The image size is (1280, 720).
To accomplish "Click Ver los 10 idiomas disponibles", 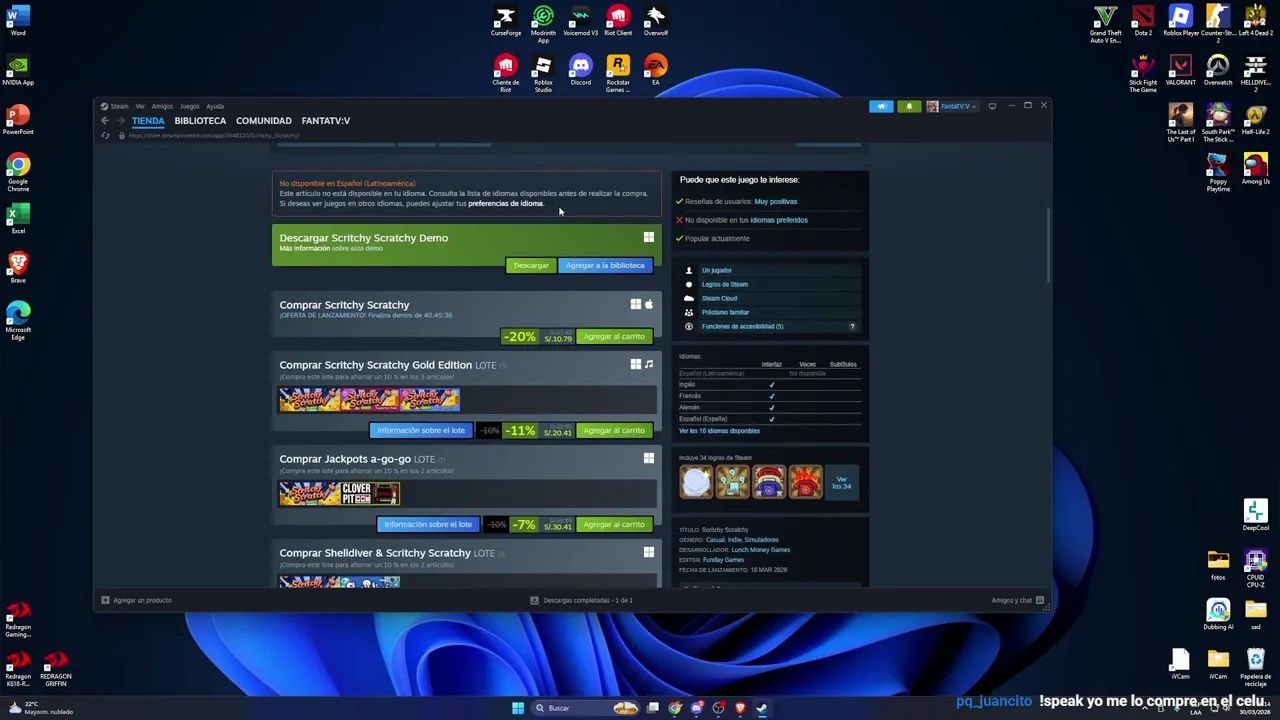I will (x=719, y=431).
